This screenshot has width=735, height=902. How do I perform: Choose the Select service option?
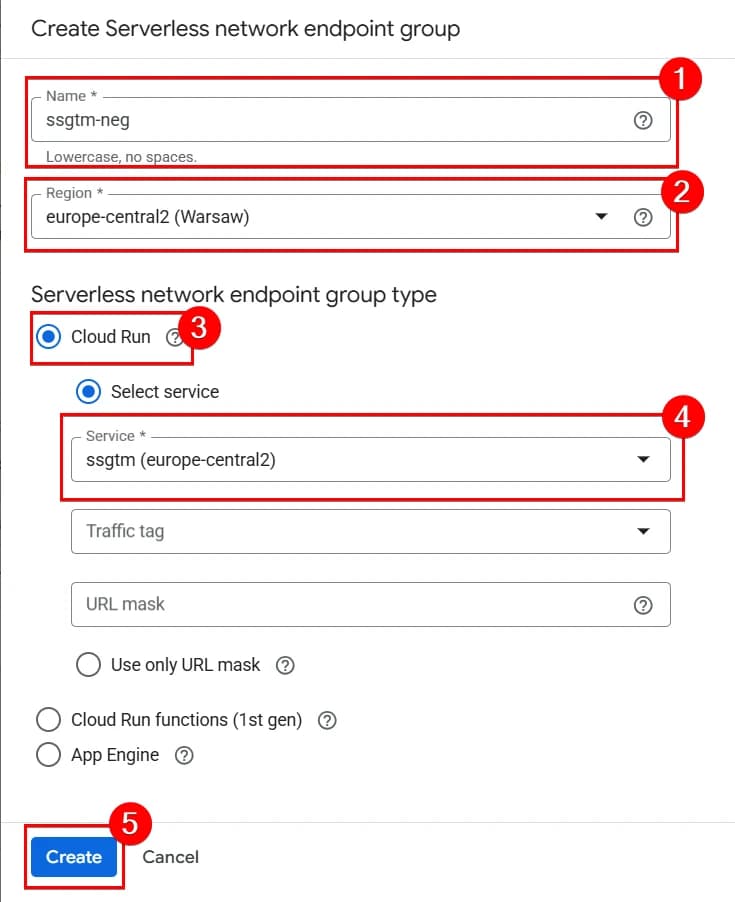[88, 392]
